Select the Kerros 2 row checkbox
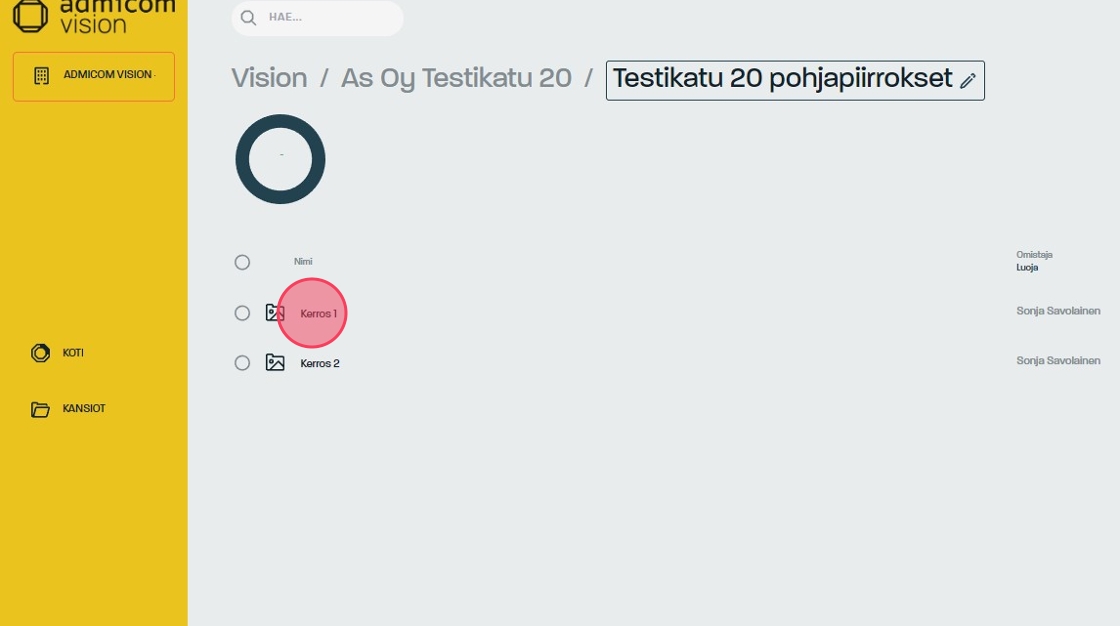Viewport: 1120px width, 626px height. click(242, 363)
